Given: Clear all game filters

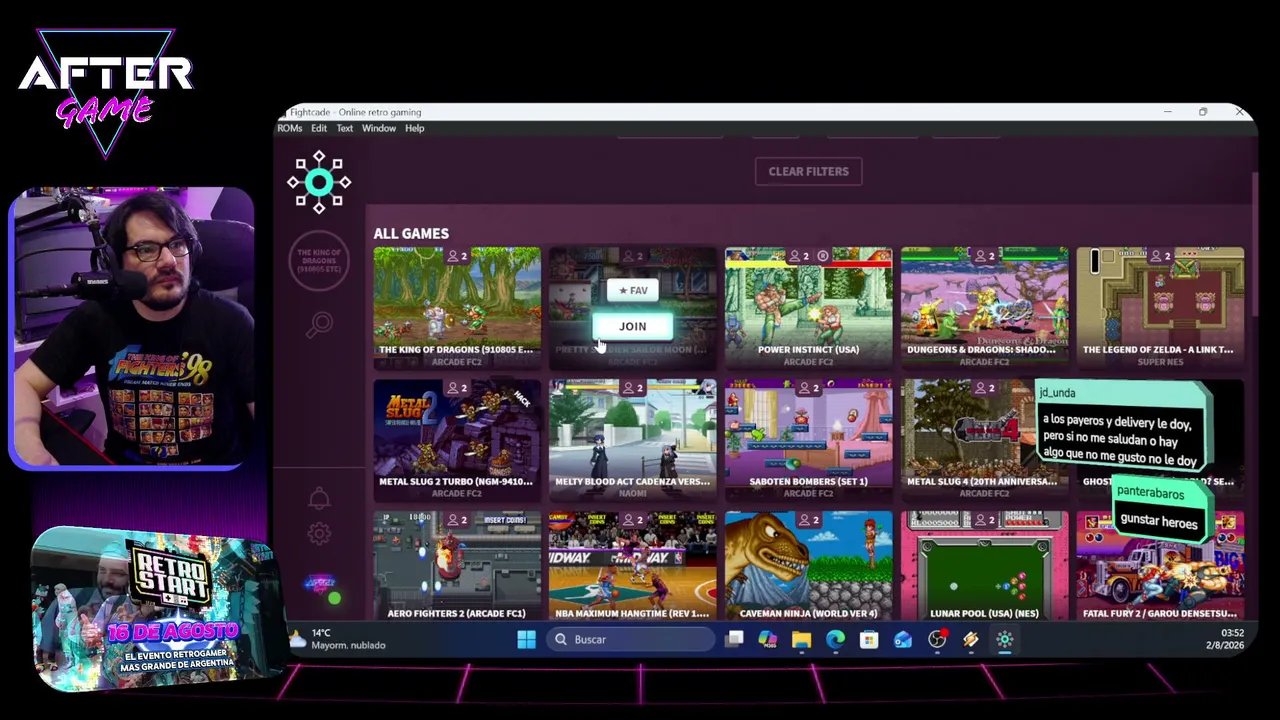Looking at the screenshot, I should pos(808,171).
